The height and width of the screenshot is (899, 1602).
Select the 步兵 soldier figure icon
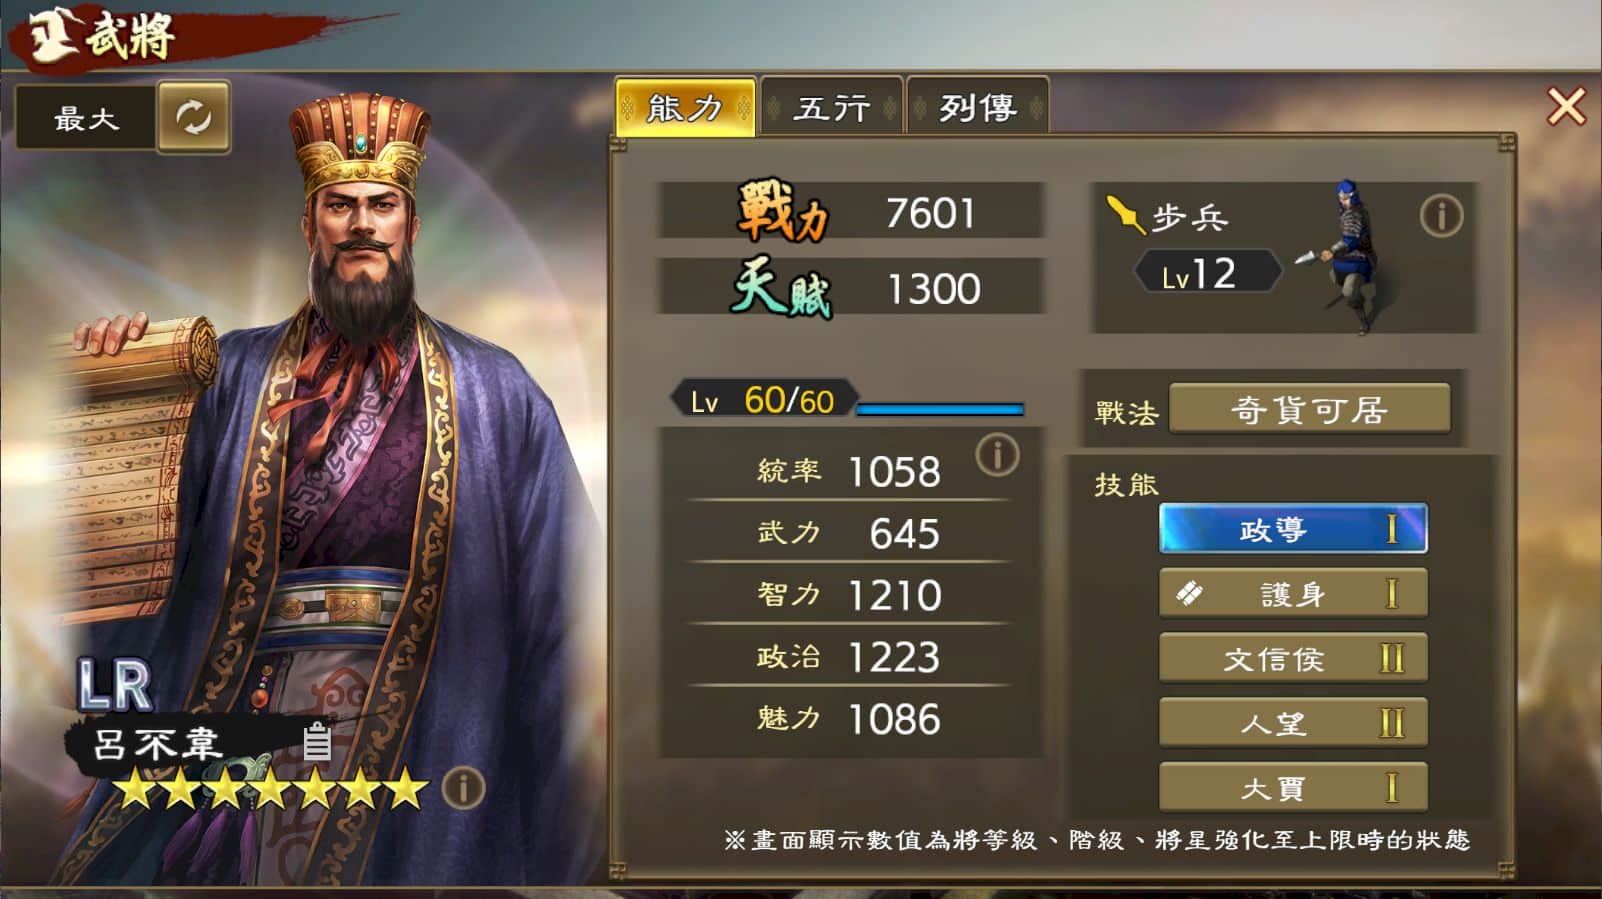point(1345,256)
